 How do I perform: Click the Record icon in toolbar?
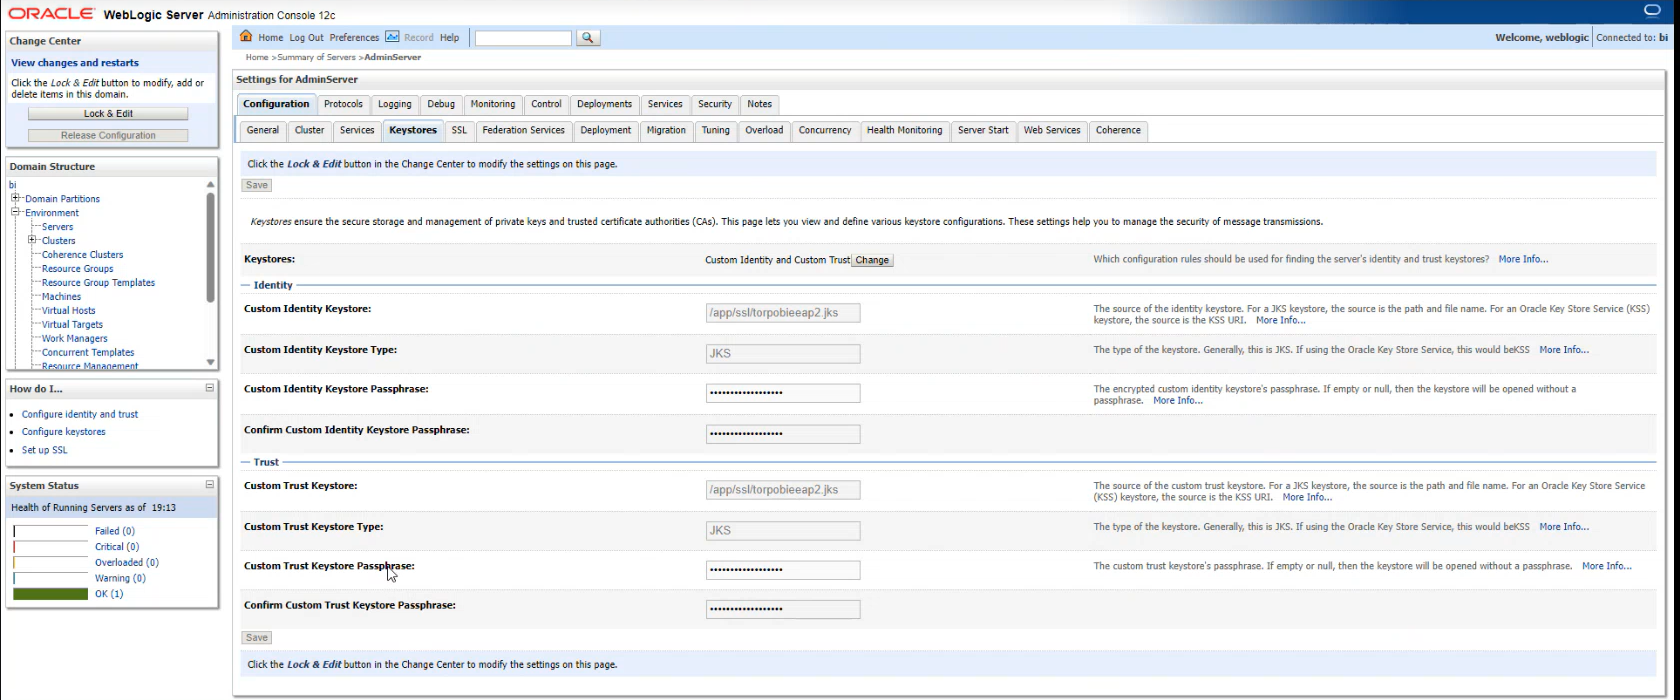pos(392,37)
